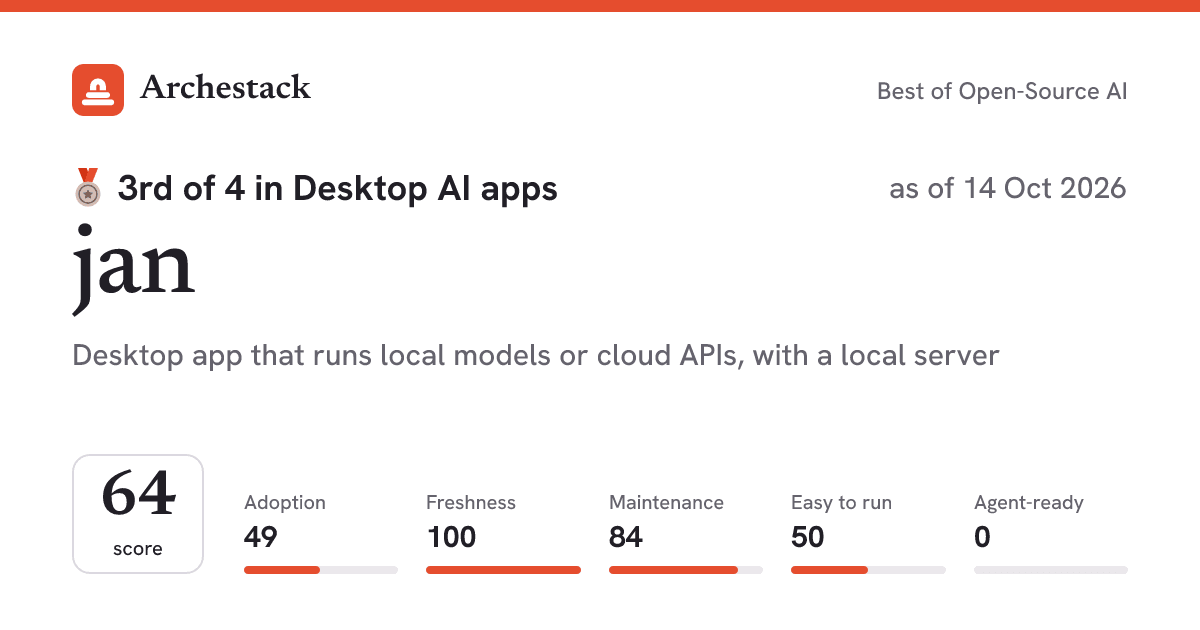Click the 'Easy to run' label
Viewport: 1200px width, 630px height.
click(841, 503)
